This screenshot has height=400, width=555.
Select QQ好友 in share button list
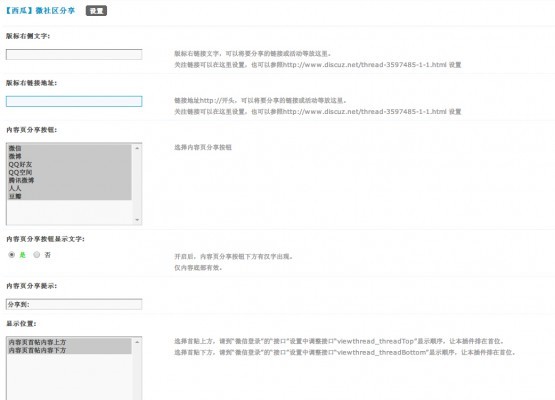(x=70, y=164)
